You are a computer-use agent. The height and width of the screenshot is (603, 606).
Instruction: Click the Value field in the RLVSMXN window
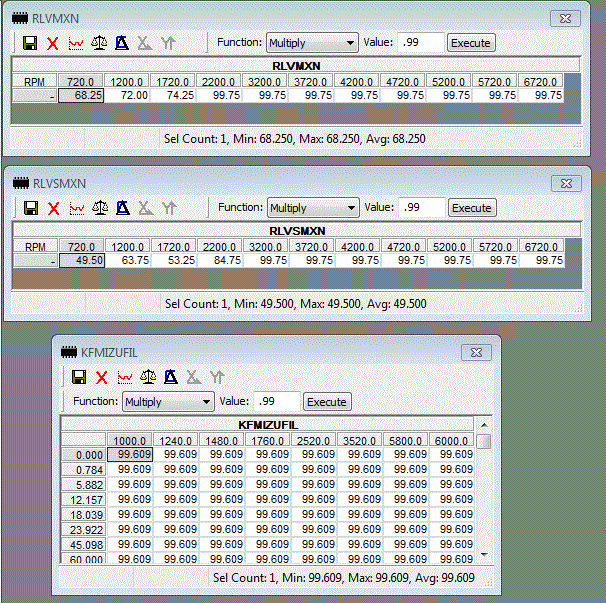pos(421,208)
